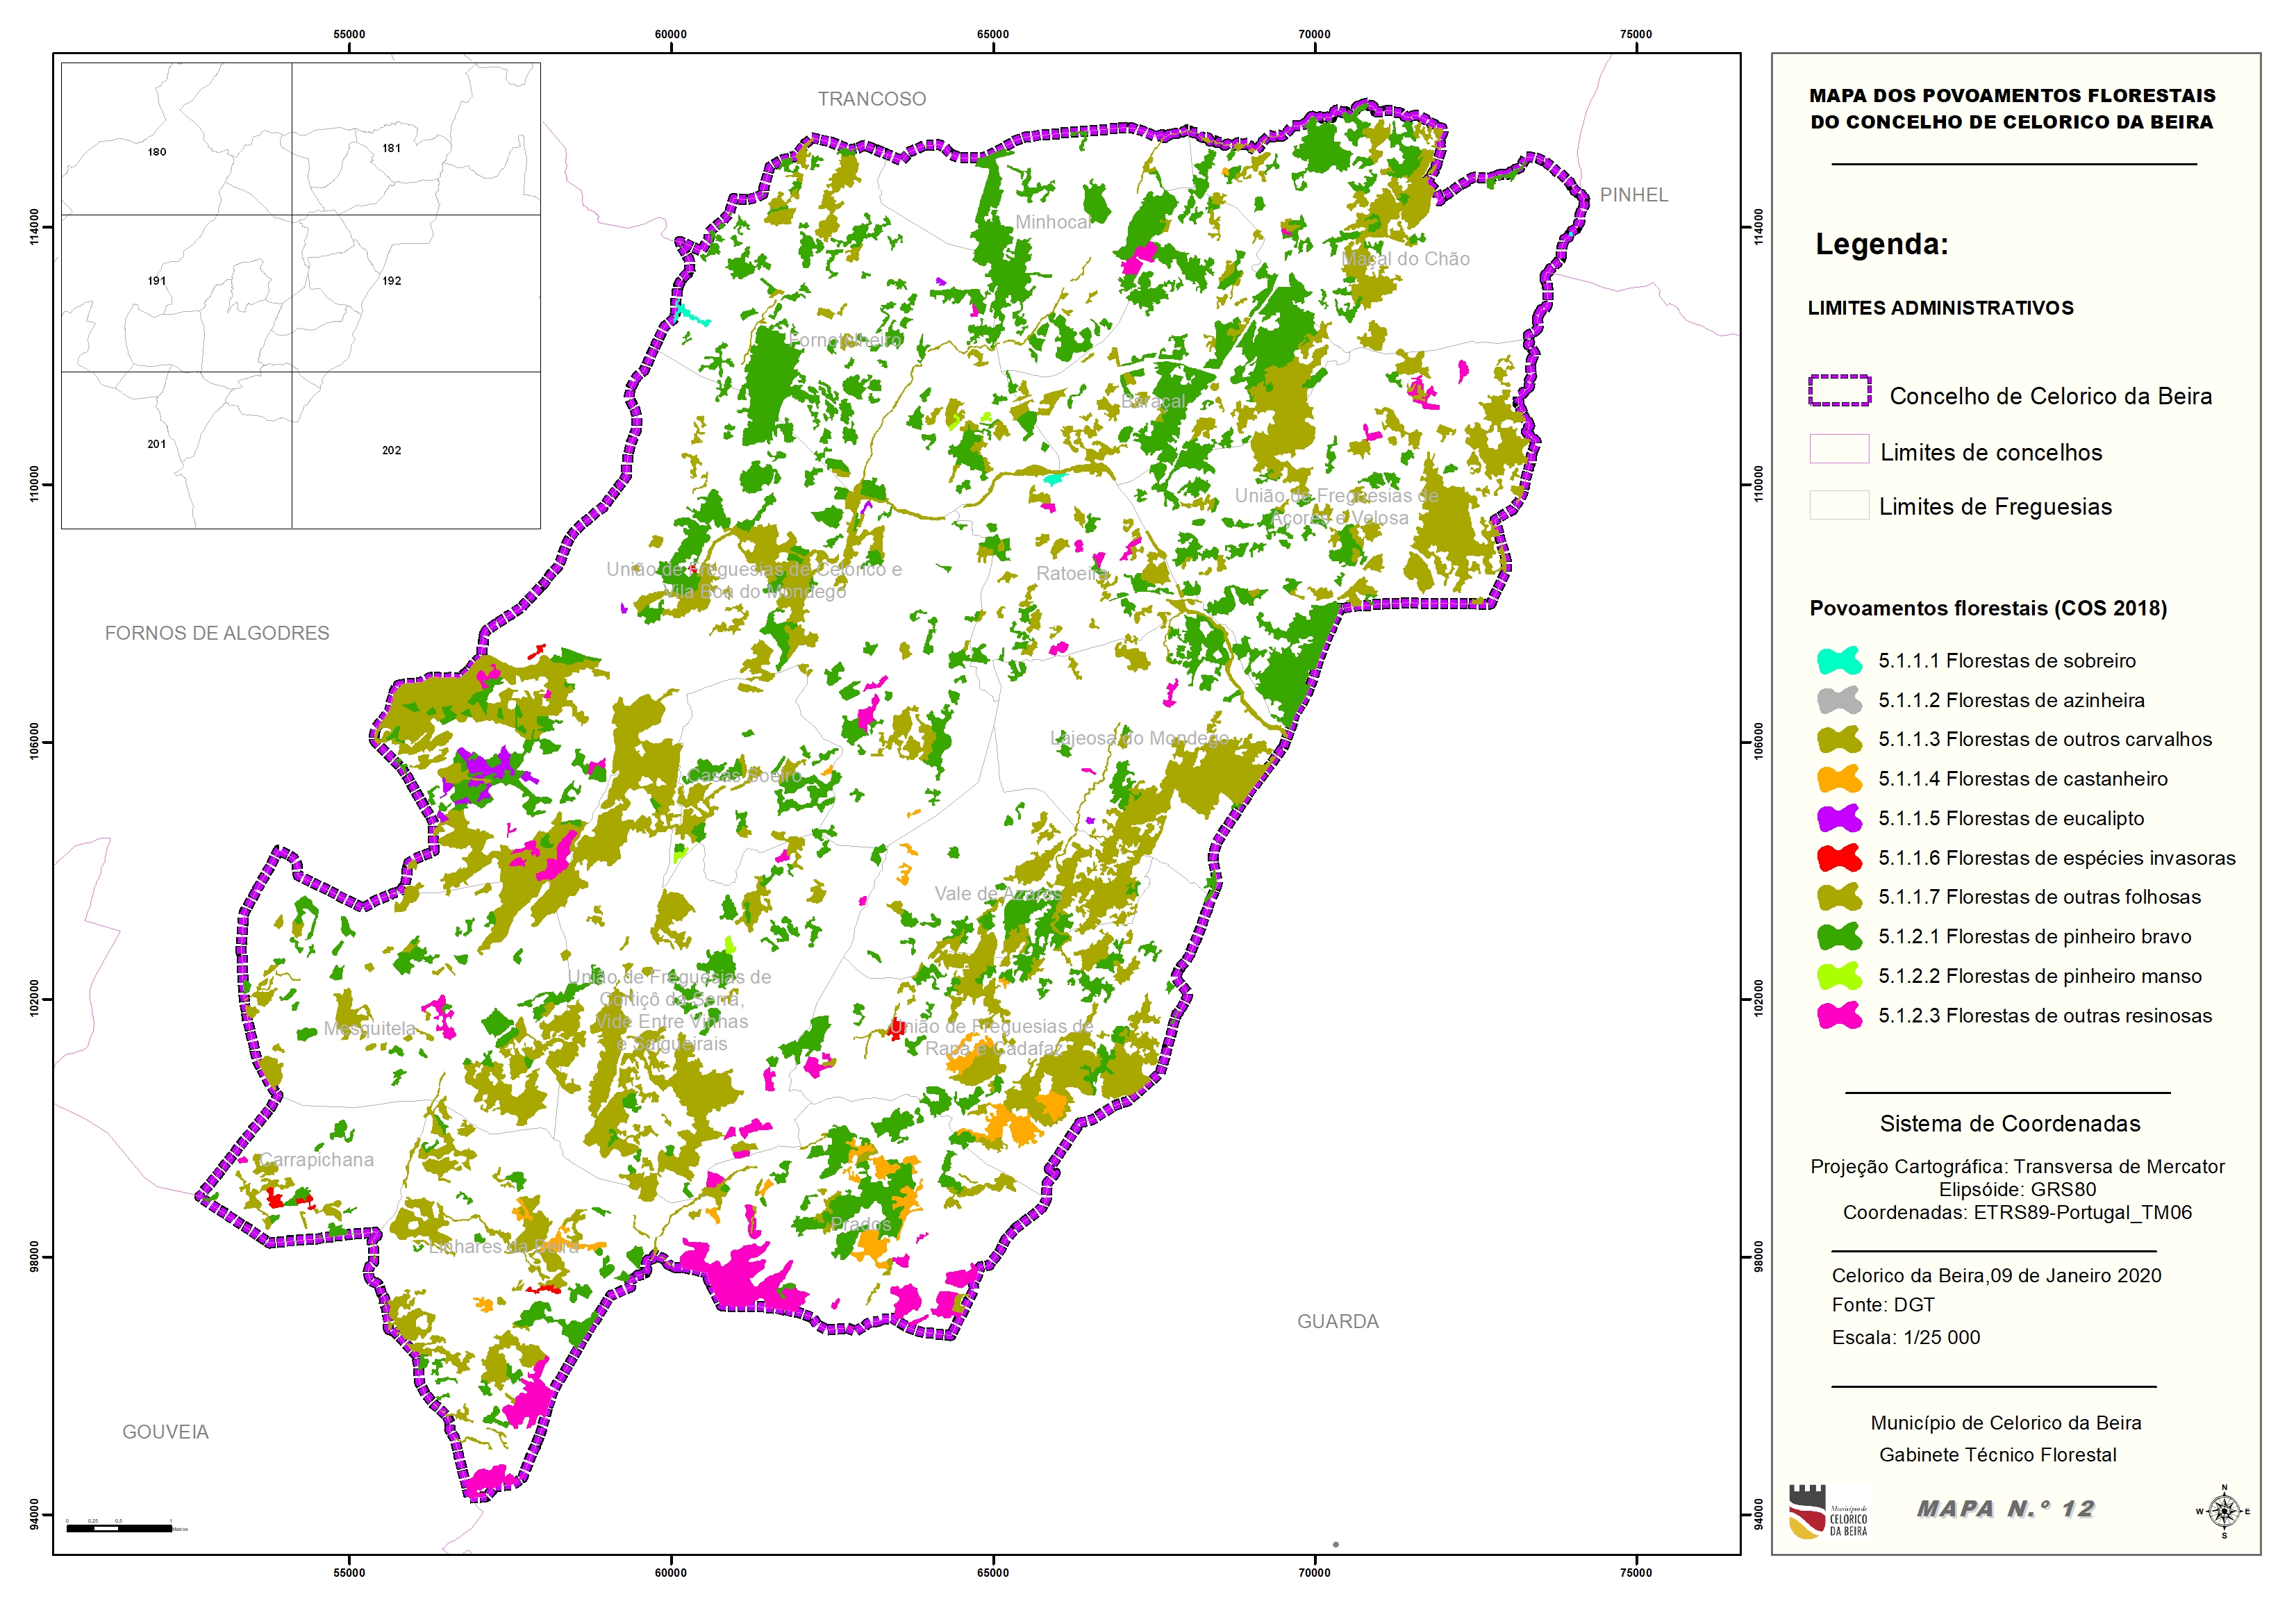This screenshot has width=2296, height=1624.
Task: Click the compass rose icon
Action: 2224,1511
